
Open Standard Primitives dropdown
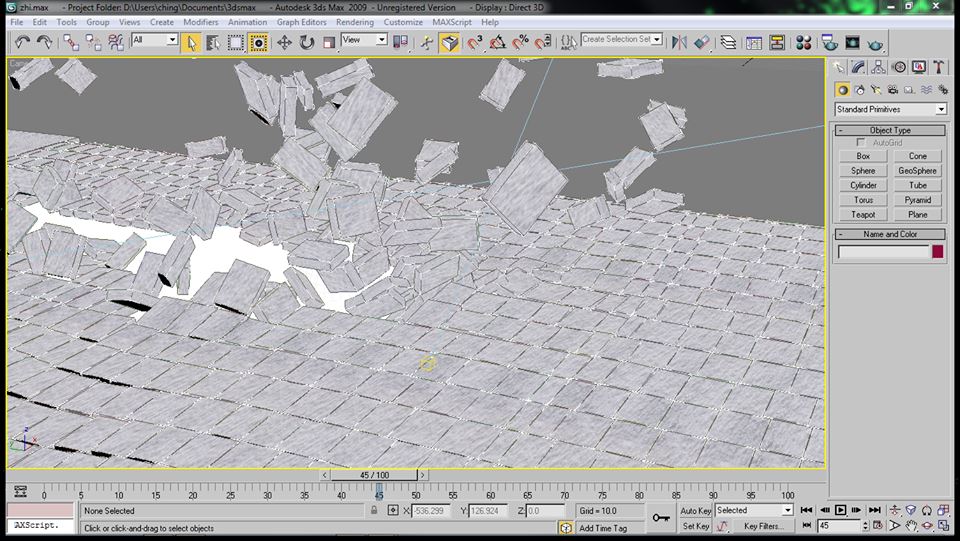(891, 110)
